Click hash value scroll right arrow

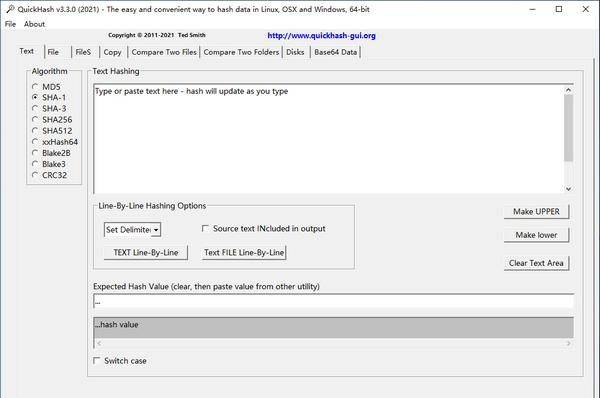[568, 343]
